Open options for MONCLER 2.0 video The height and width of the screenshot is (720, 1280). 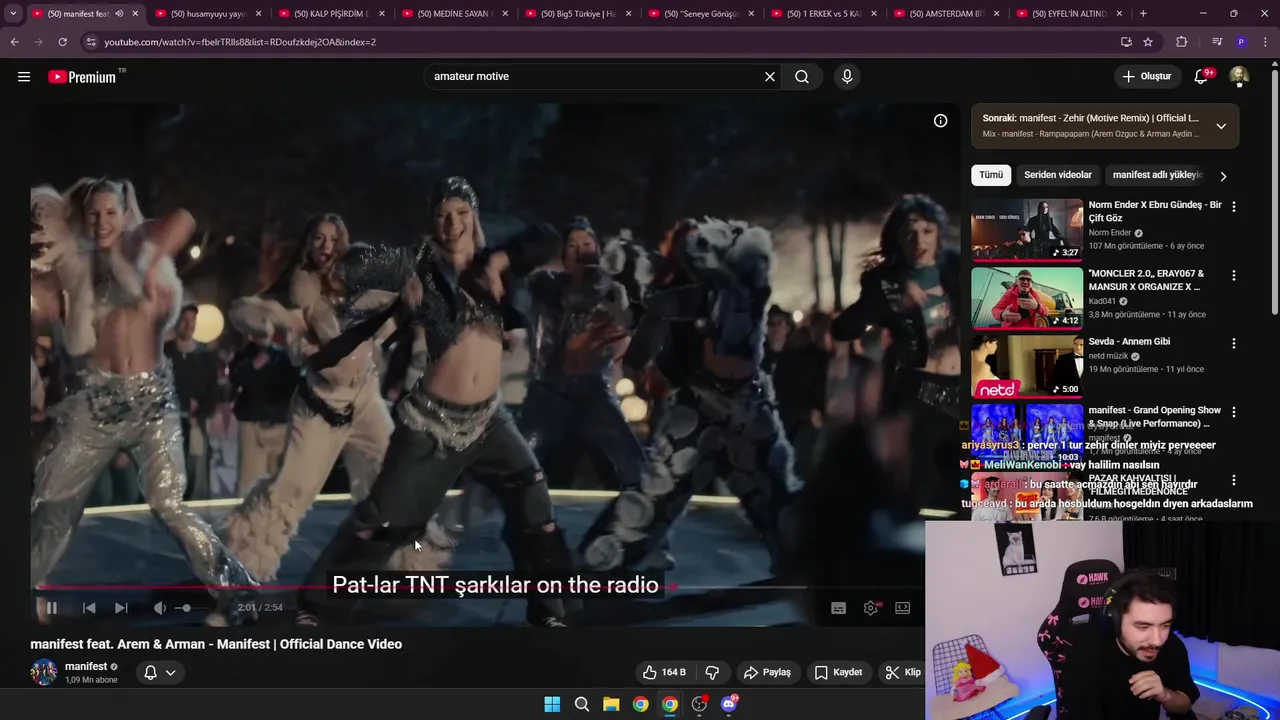point(1233,275)
